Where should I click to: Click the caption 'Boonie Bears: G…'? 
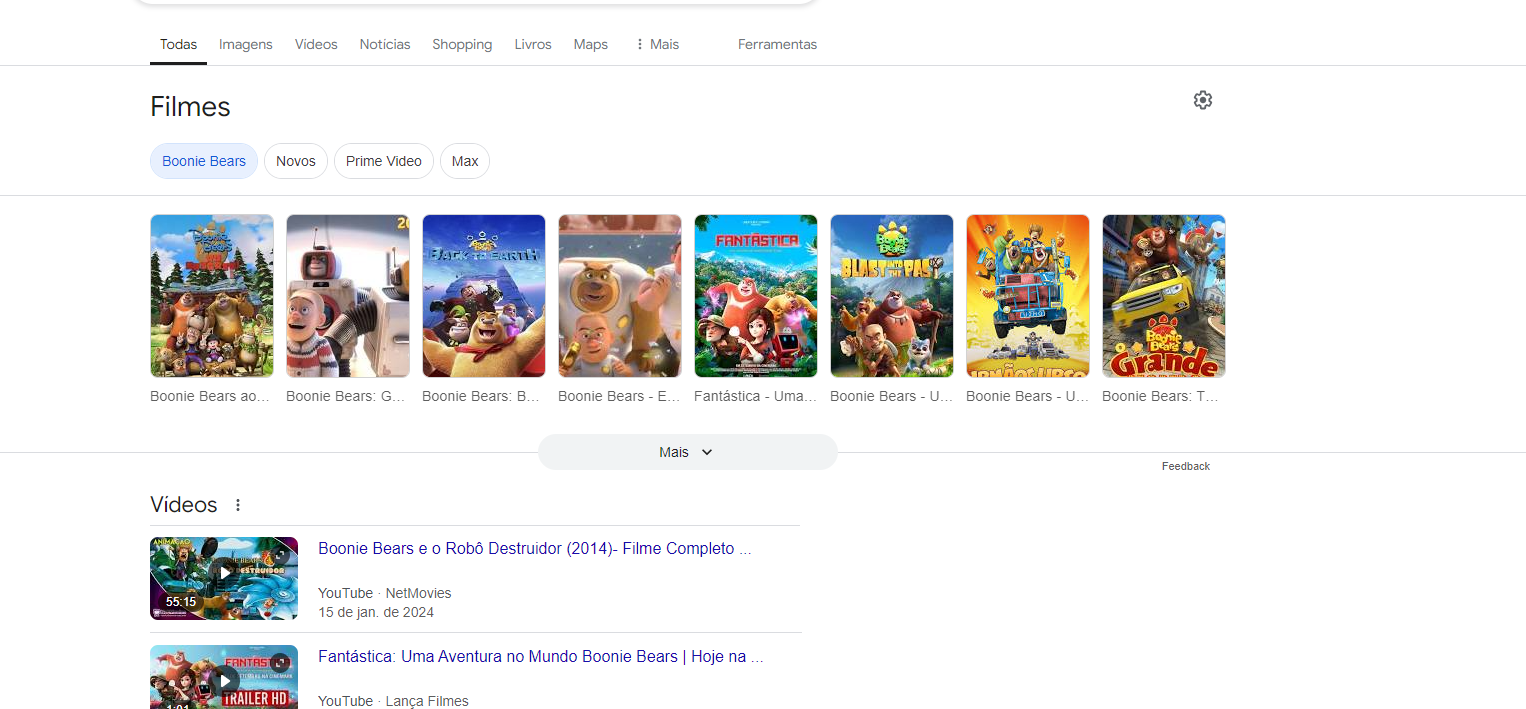tap(346, 396)
